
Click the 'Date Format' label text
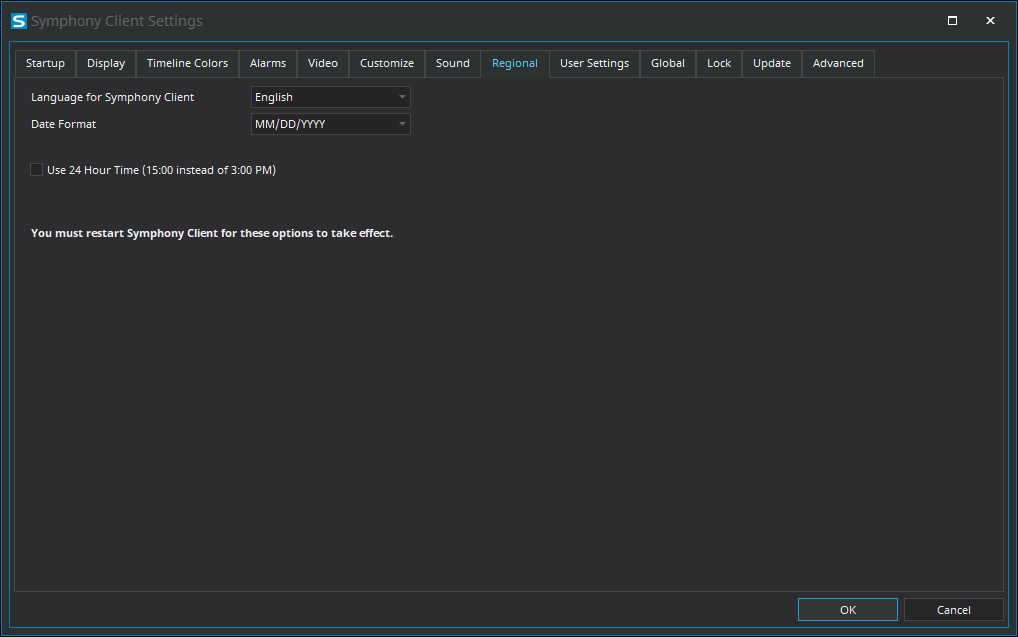point(64,124)
